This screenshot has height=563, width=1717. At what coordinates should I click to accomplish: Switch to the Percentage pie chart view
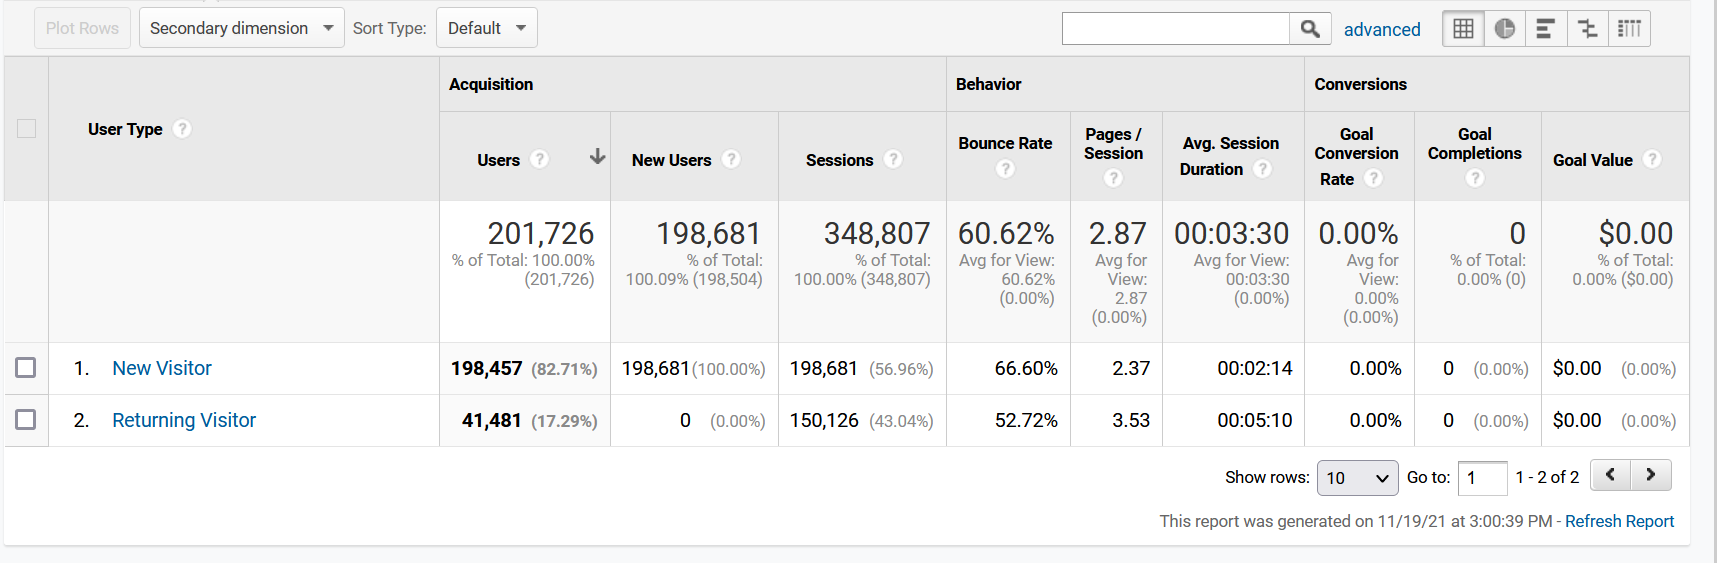[x=1504, y=29]
